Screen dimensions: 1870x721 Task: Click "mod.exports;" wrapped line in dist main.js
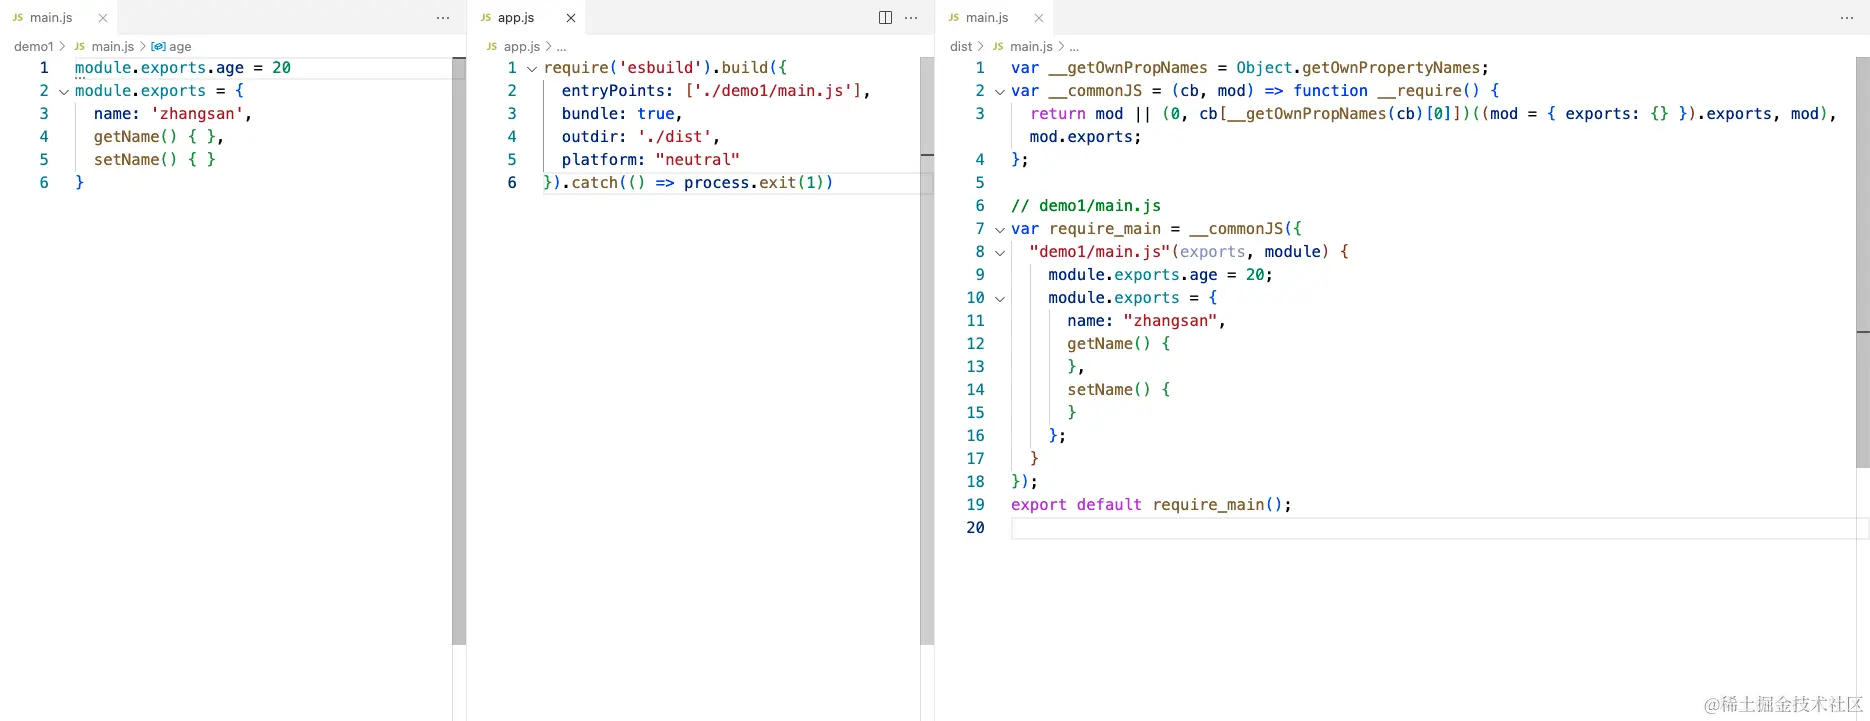tap(1085, 137)
